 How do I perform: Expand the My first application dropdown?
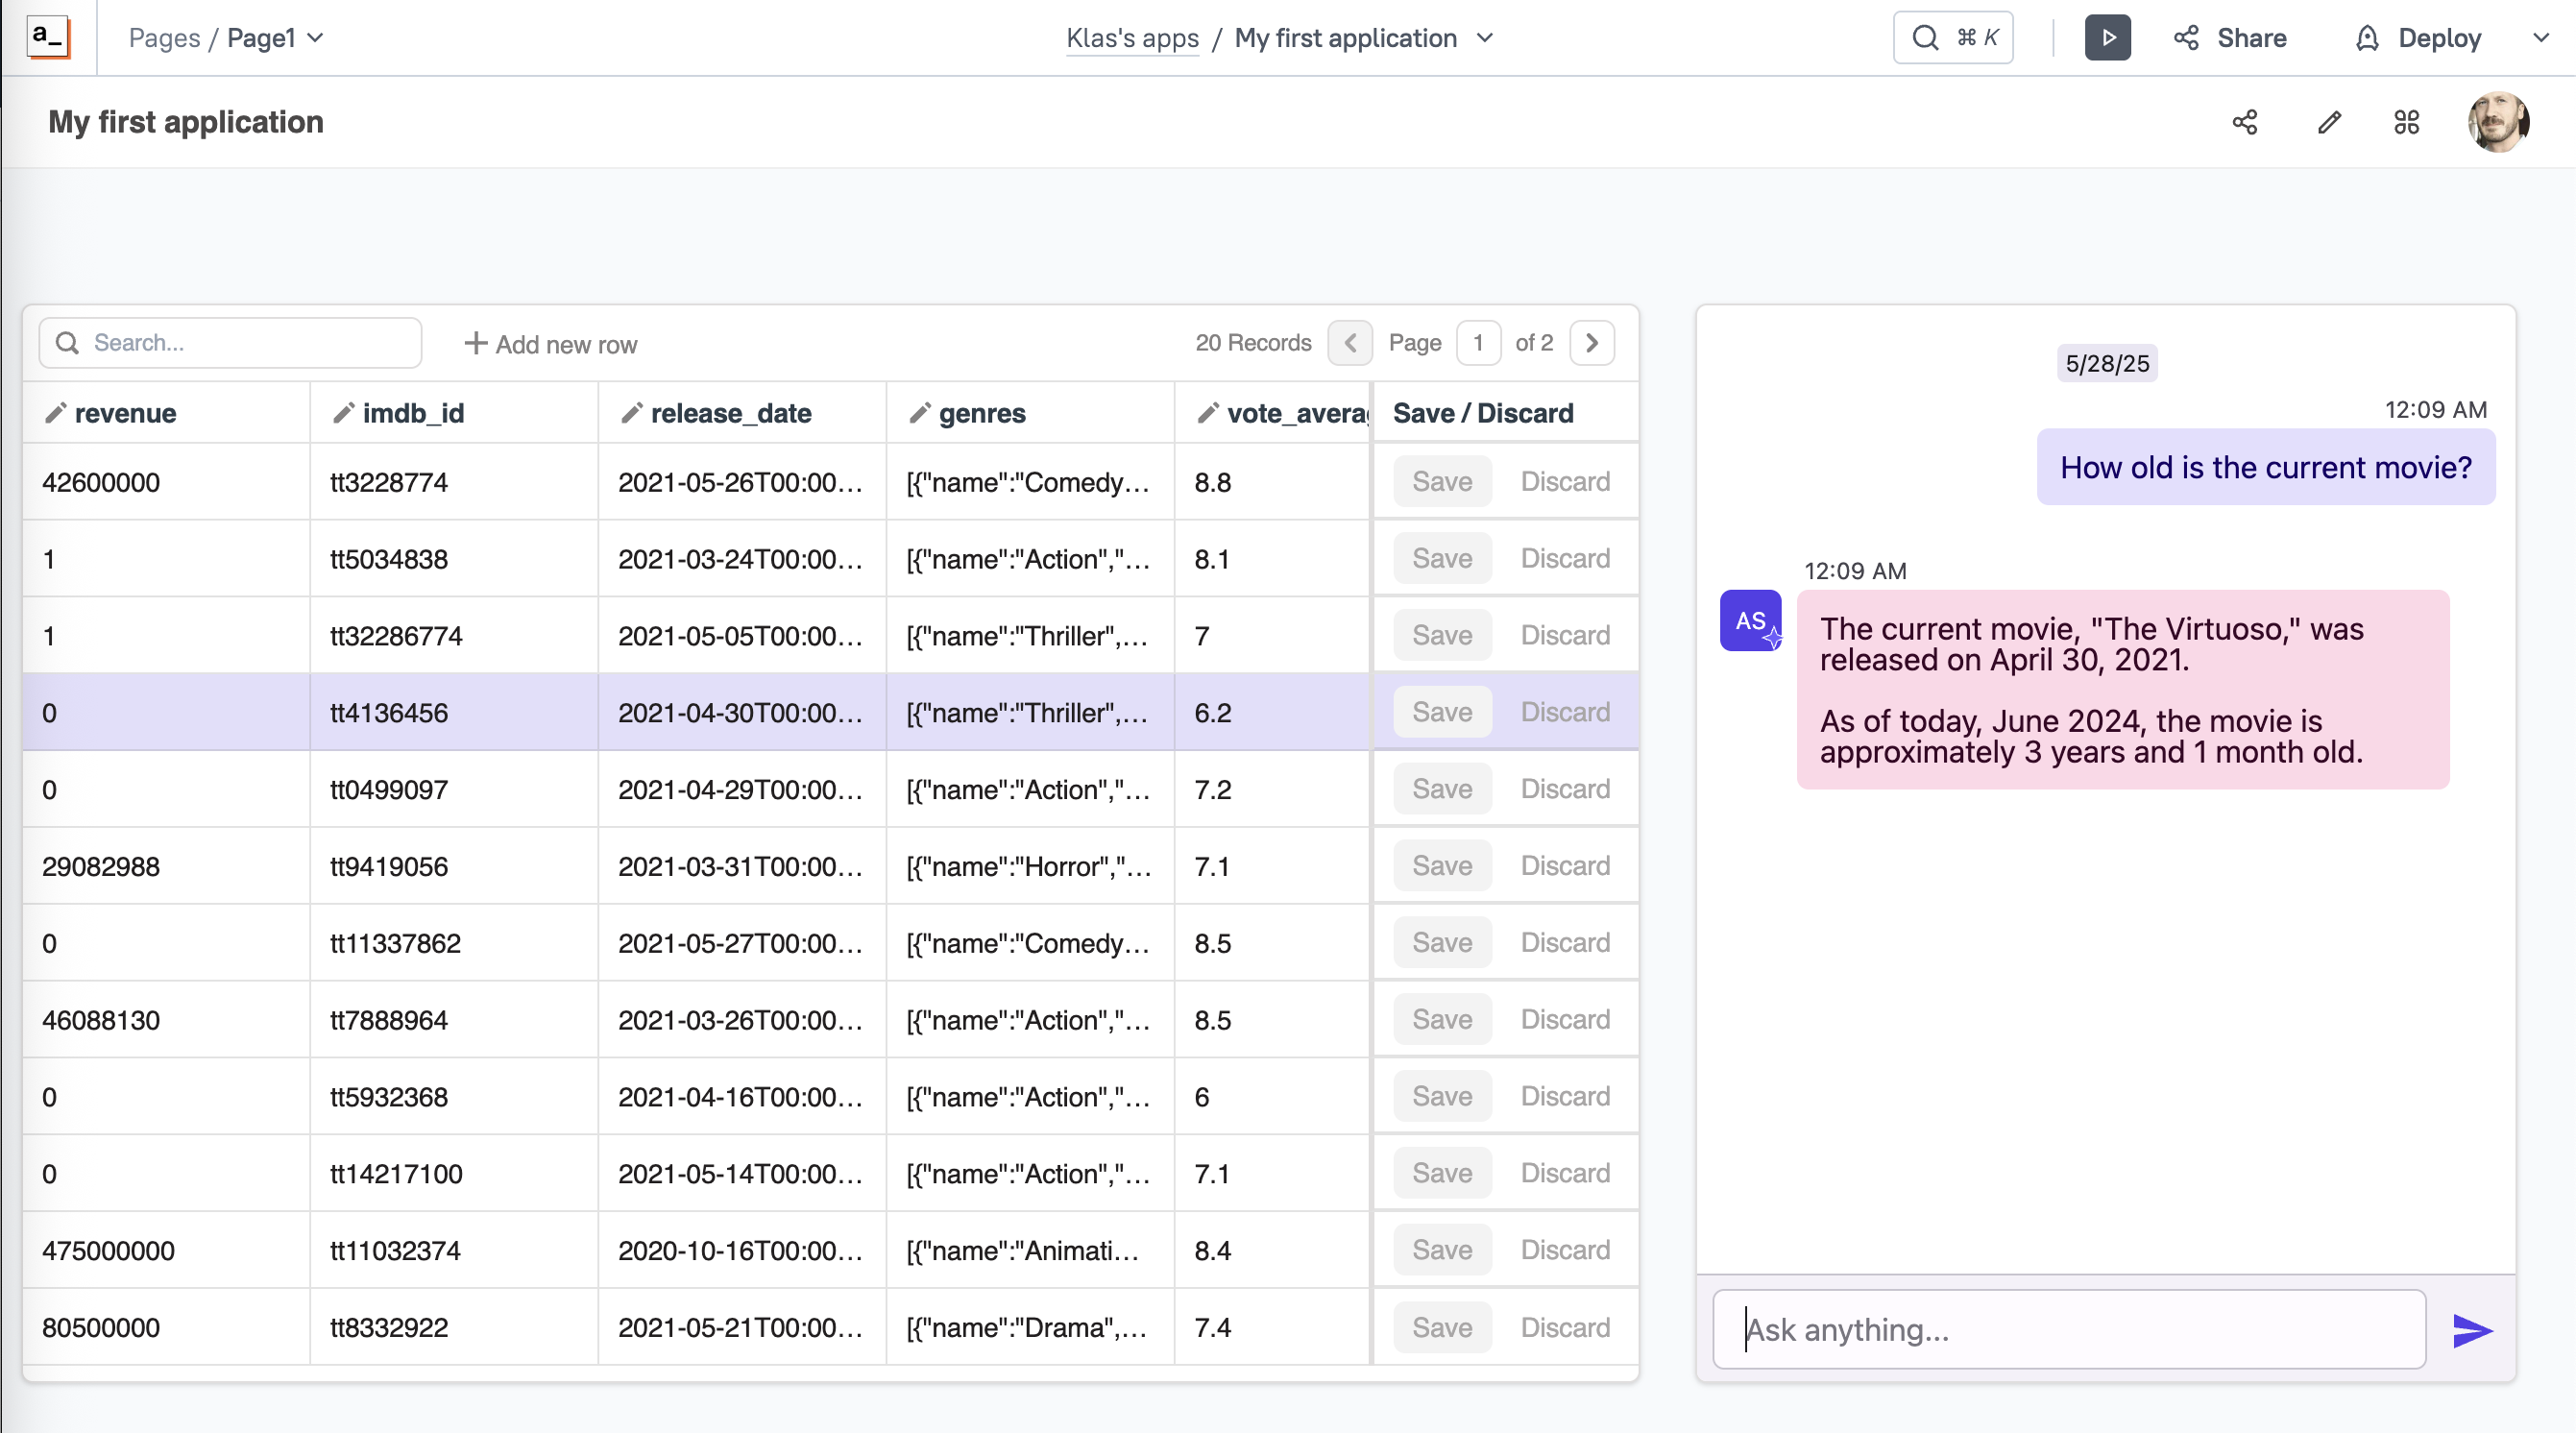click(x=1487, y=37)
